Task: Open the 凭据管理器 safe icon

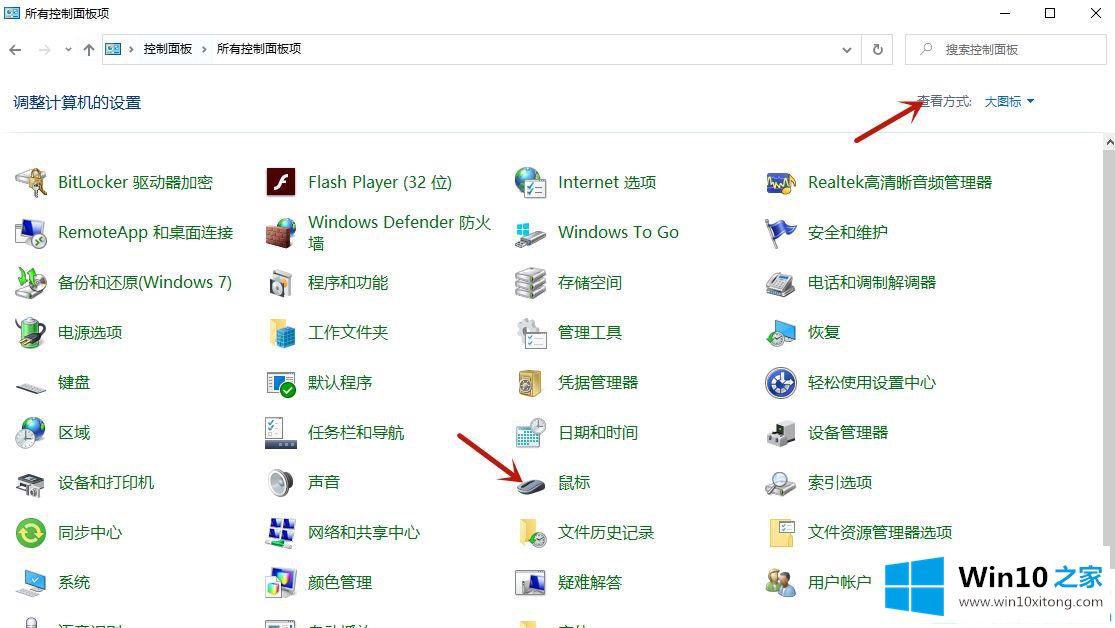Action: click(530, 383)
